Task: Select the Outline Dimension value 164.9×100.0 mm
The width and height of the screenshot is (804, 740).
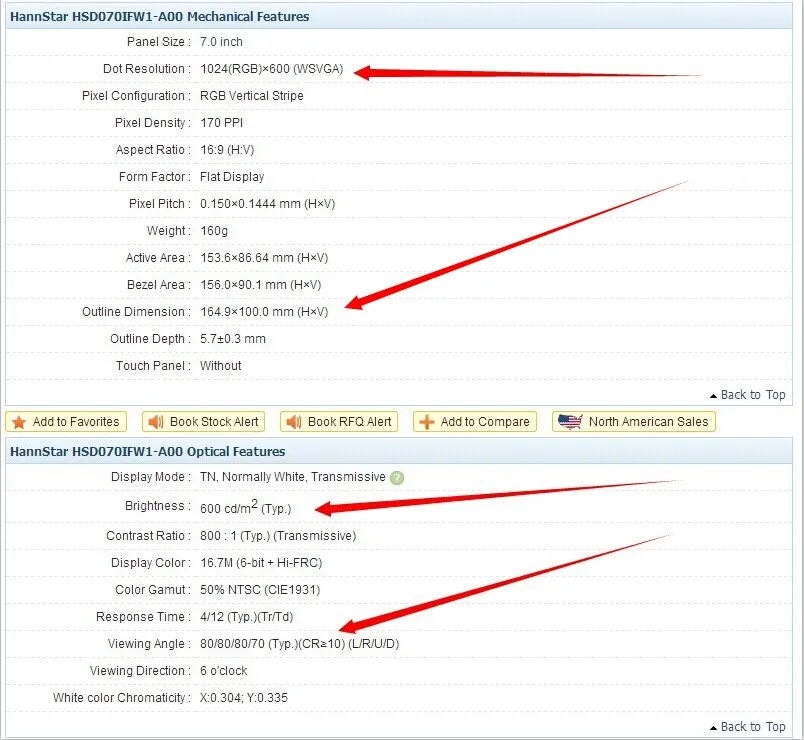Action: 247,312
